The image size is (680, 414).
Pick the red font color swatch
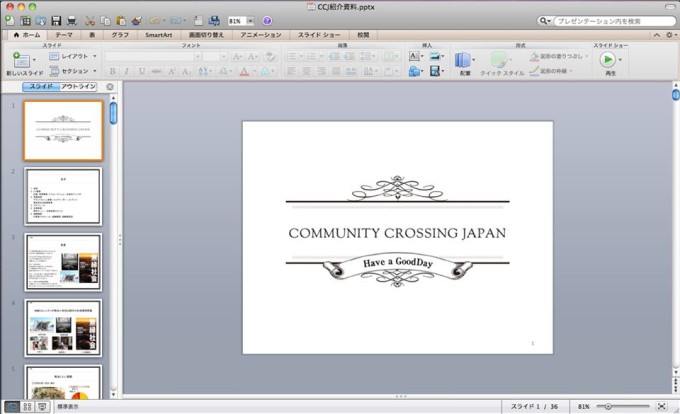point(244,71)
